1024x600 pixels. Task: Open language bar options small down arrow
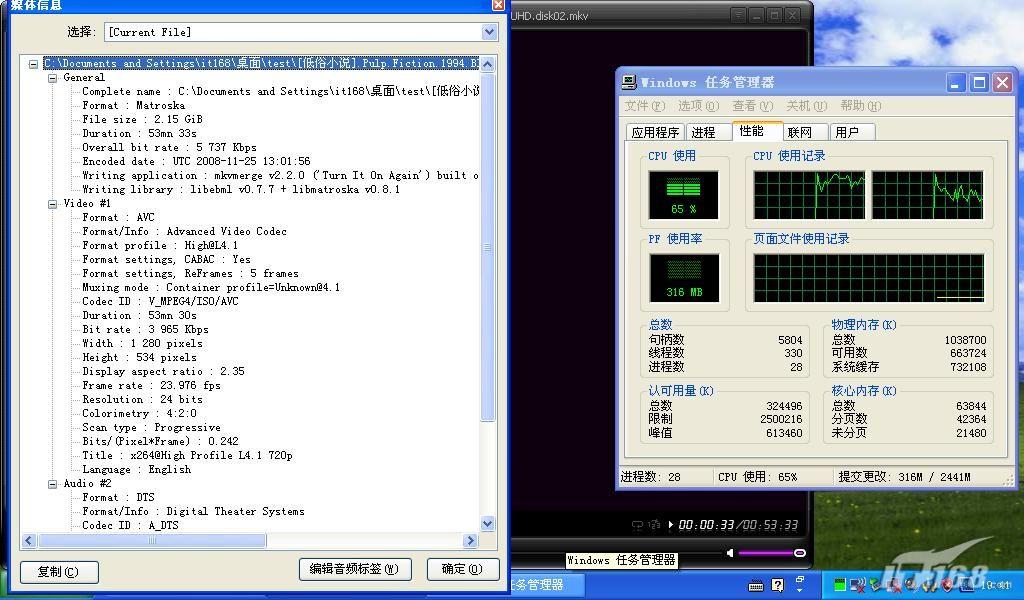tap(801, 590)
